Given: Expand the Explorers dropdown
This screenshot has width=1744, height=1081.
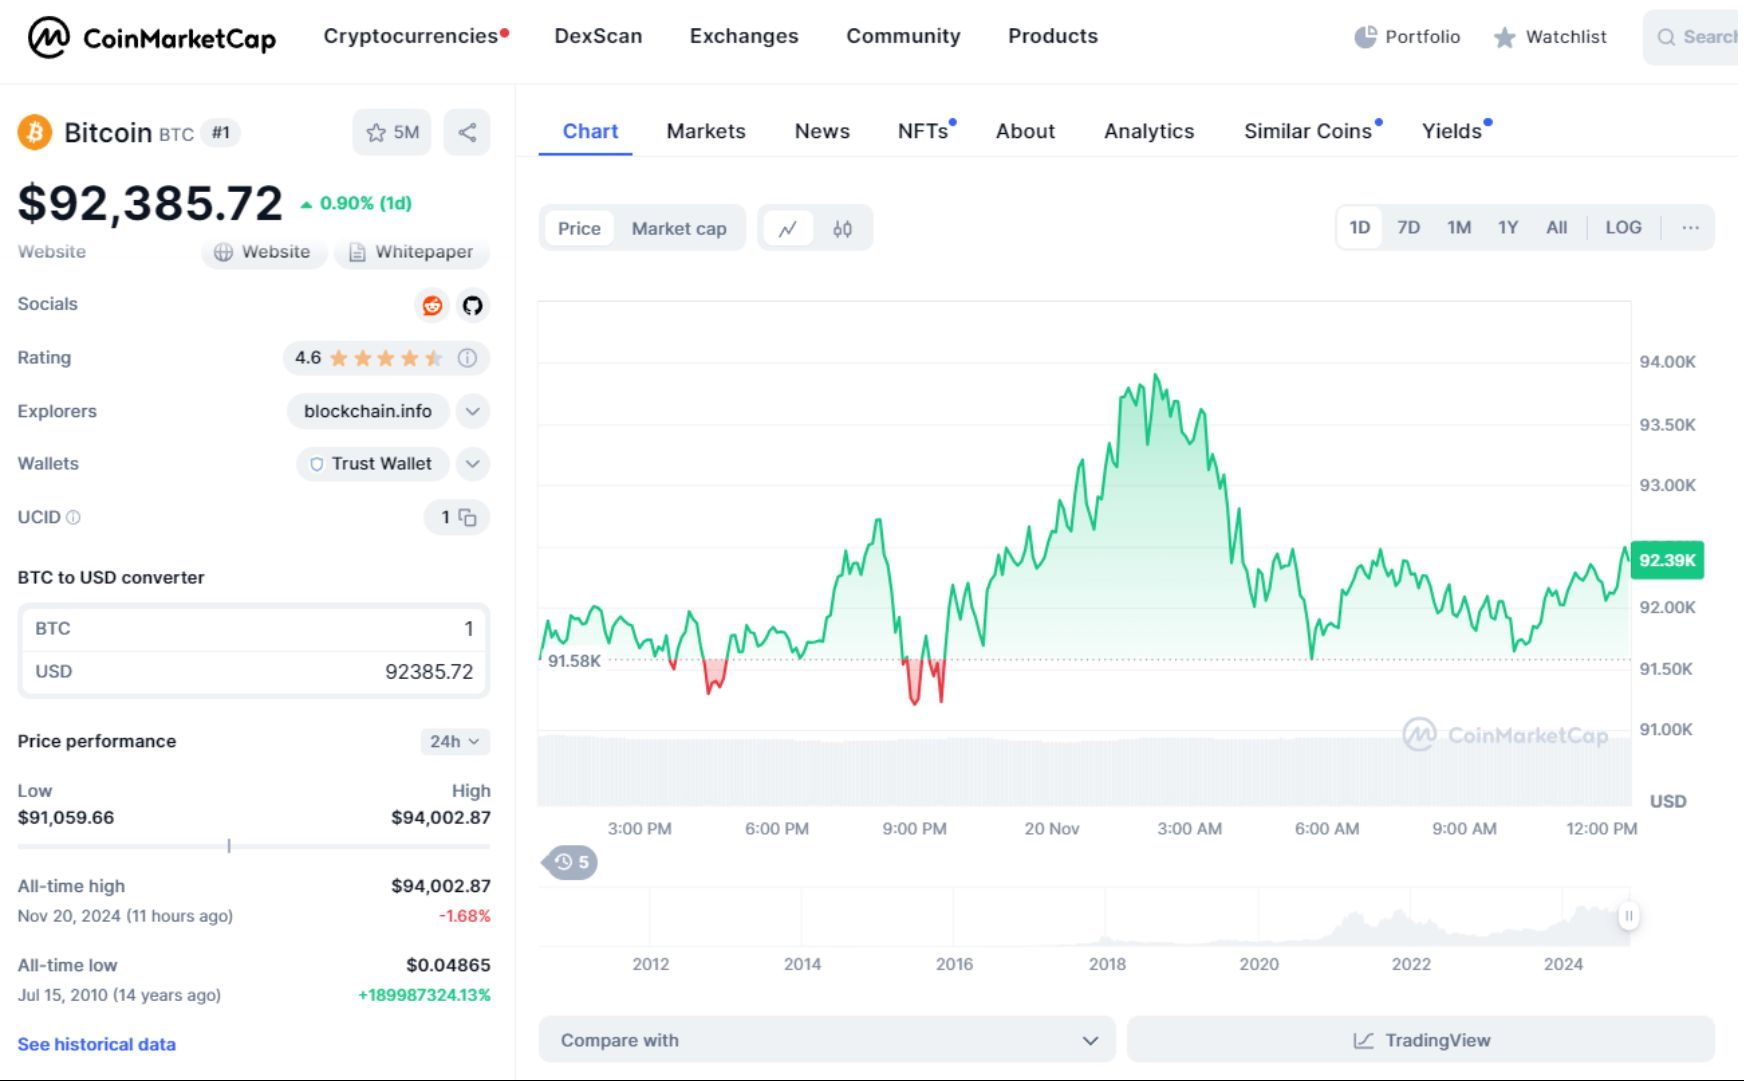Looking at the screenshot, I should 472,411.
